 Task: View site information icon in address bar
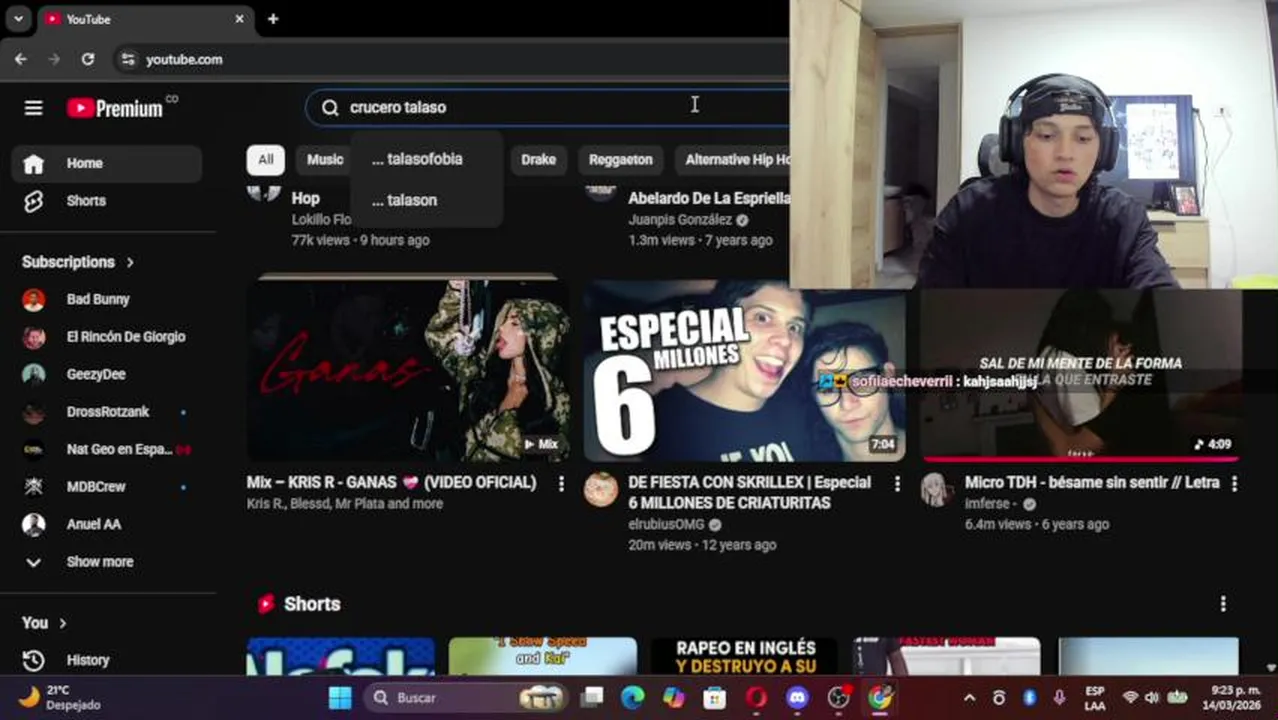127,59
